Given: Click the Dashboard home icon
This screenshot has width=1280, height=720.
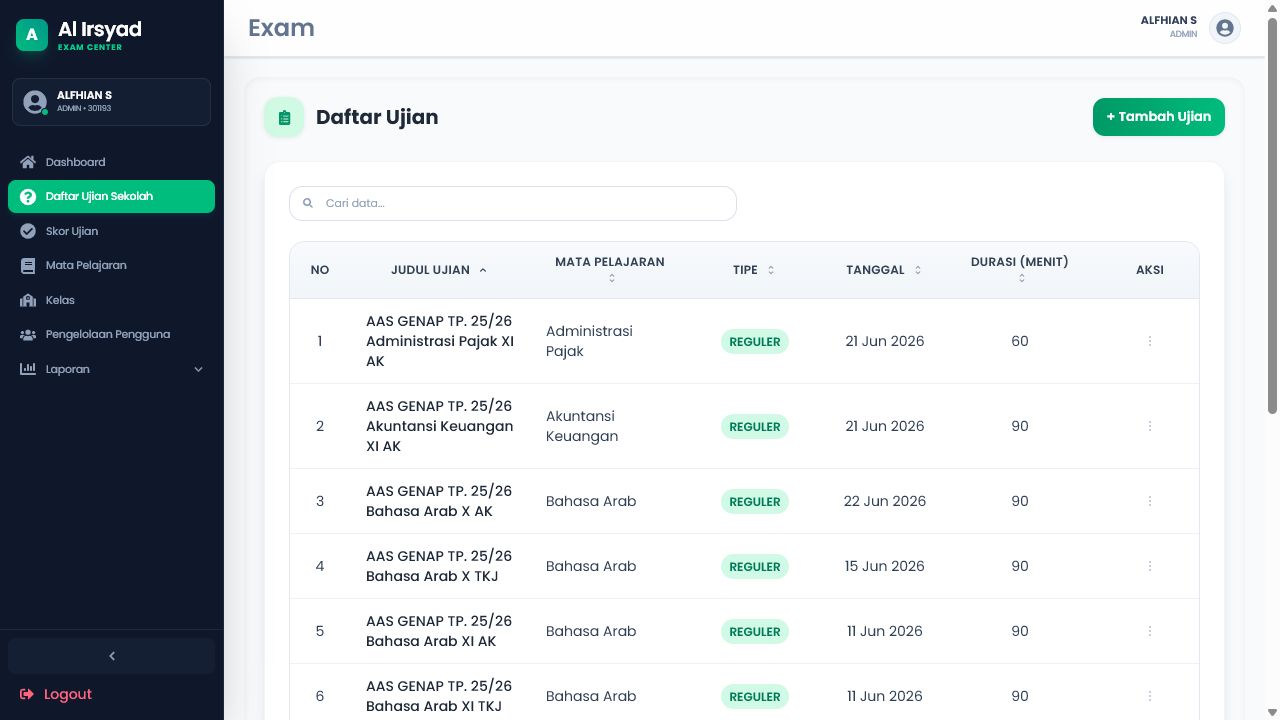Looking at the screenshot, I should [28, 162].
